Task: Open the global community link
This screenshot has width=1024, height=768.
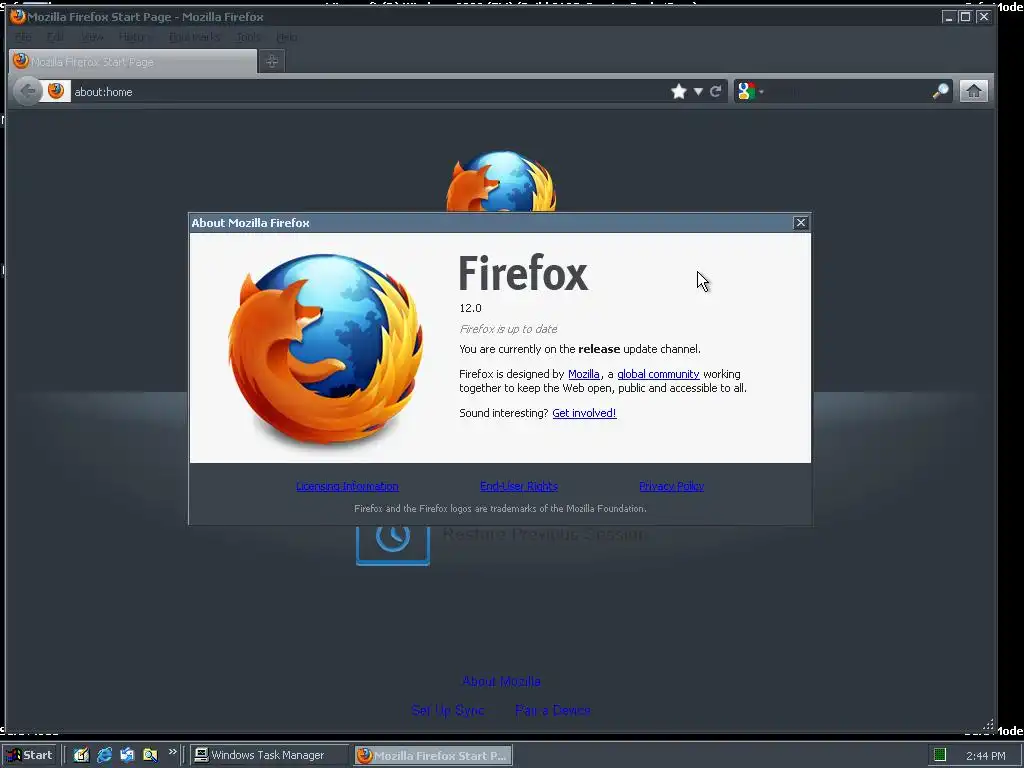Action: [658, 374]
